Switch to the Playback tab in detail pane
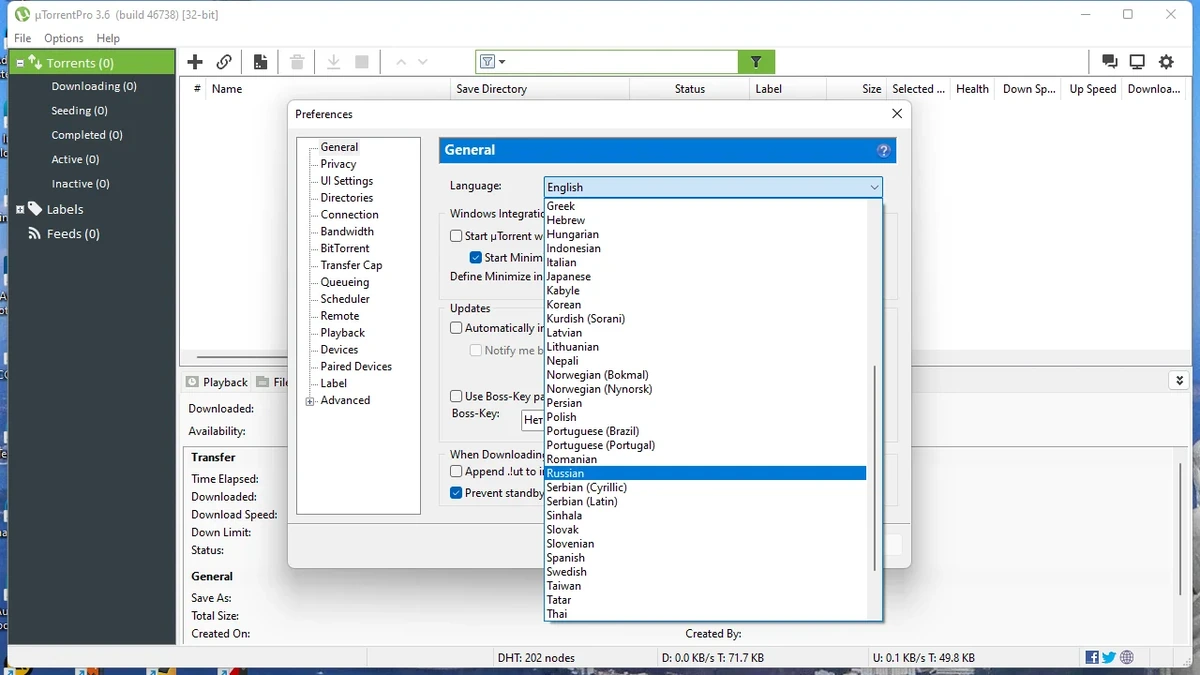The image size is (1200, 675). (217, 382)
